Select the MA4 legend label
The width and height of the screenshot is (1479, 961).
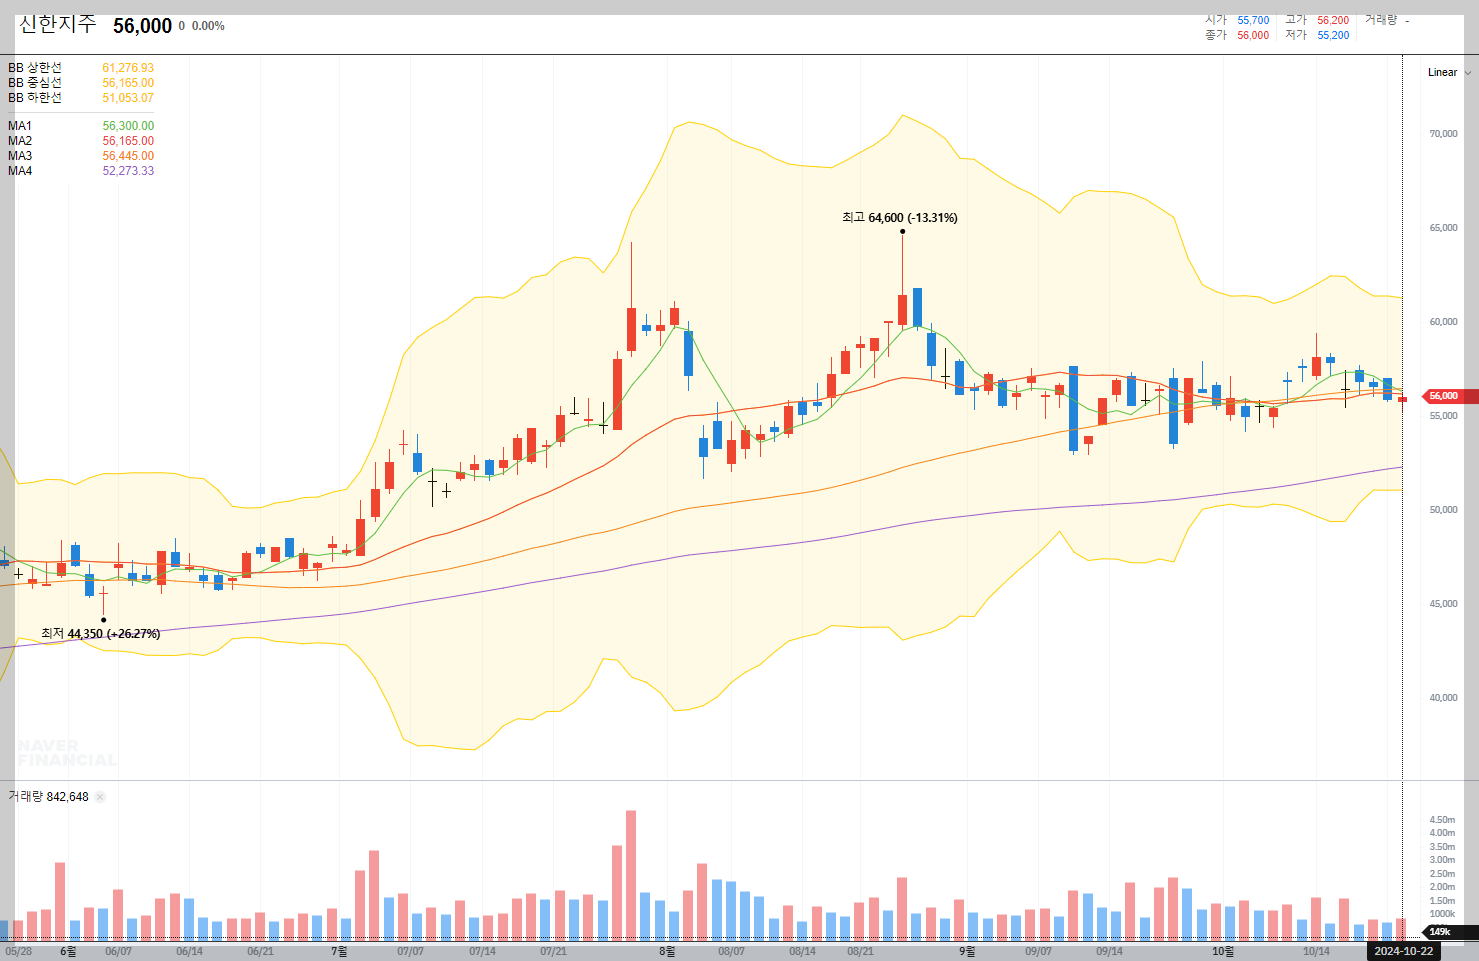(20, 171)
